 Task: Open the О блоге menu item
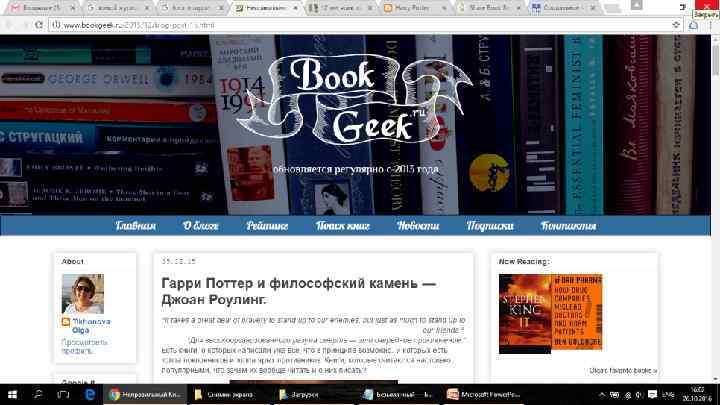[x=200, y=226]
